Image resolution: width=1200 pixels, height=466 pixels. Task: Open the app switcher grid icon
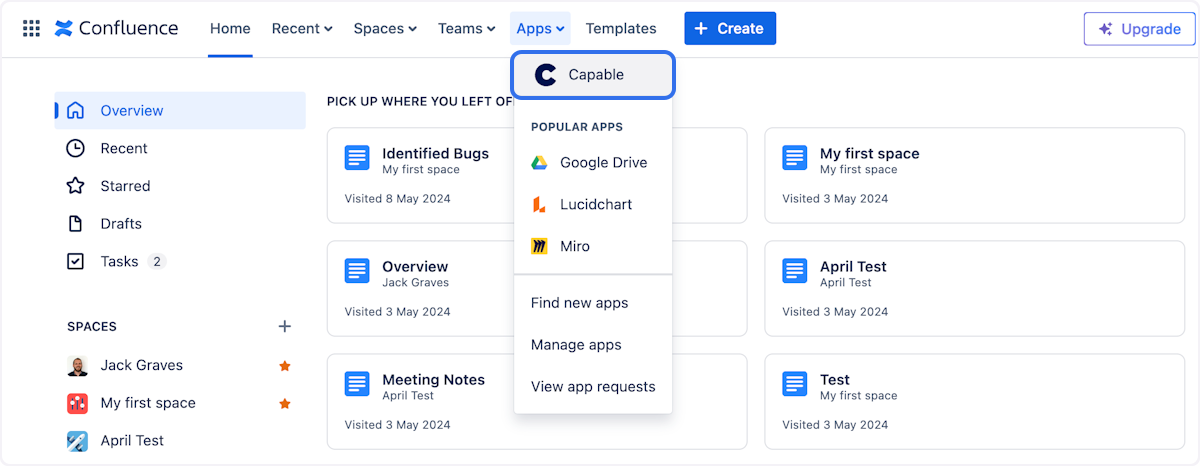click(x=31, y=28)
